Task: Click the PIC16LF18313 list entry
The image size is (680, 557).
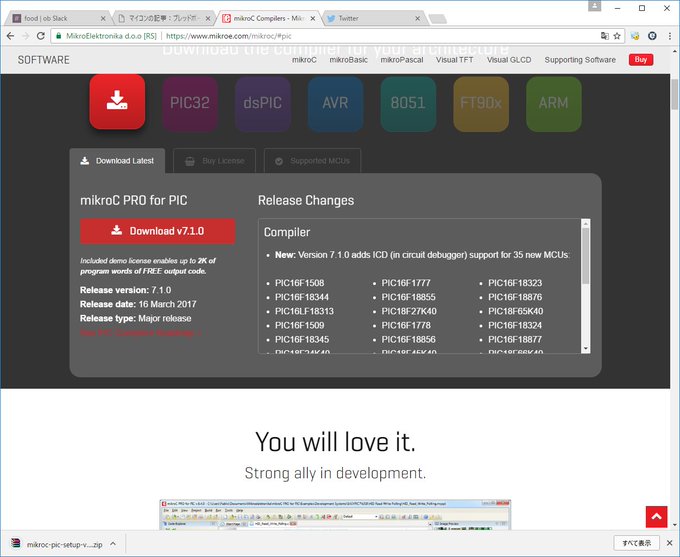Action: [x=304, y=311]
